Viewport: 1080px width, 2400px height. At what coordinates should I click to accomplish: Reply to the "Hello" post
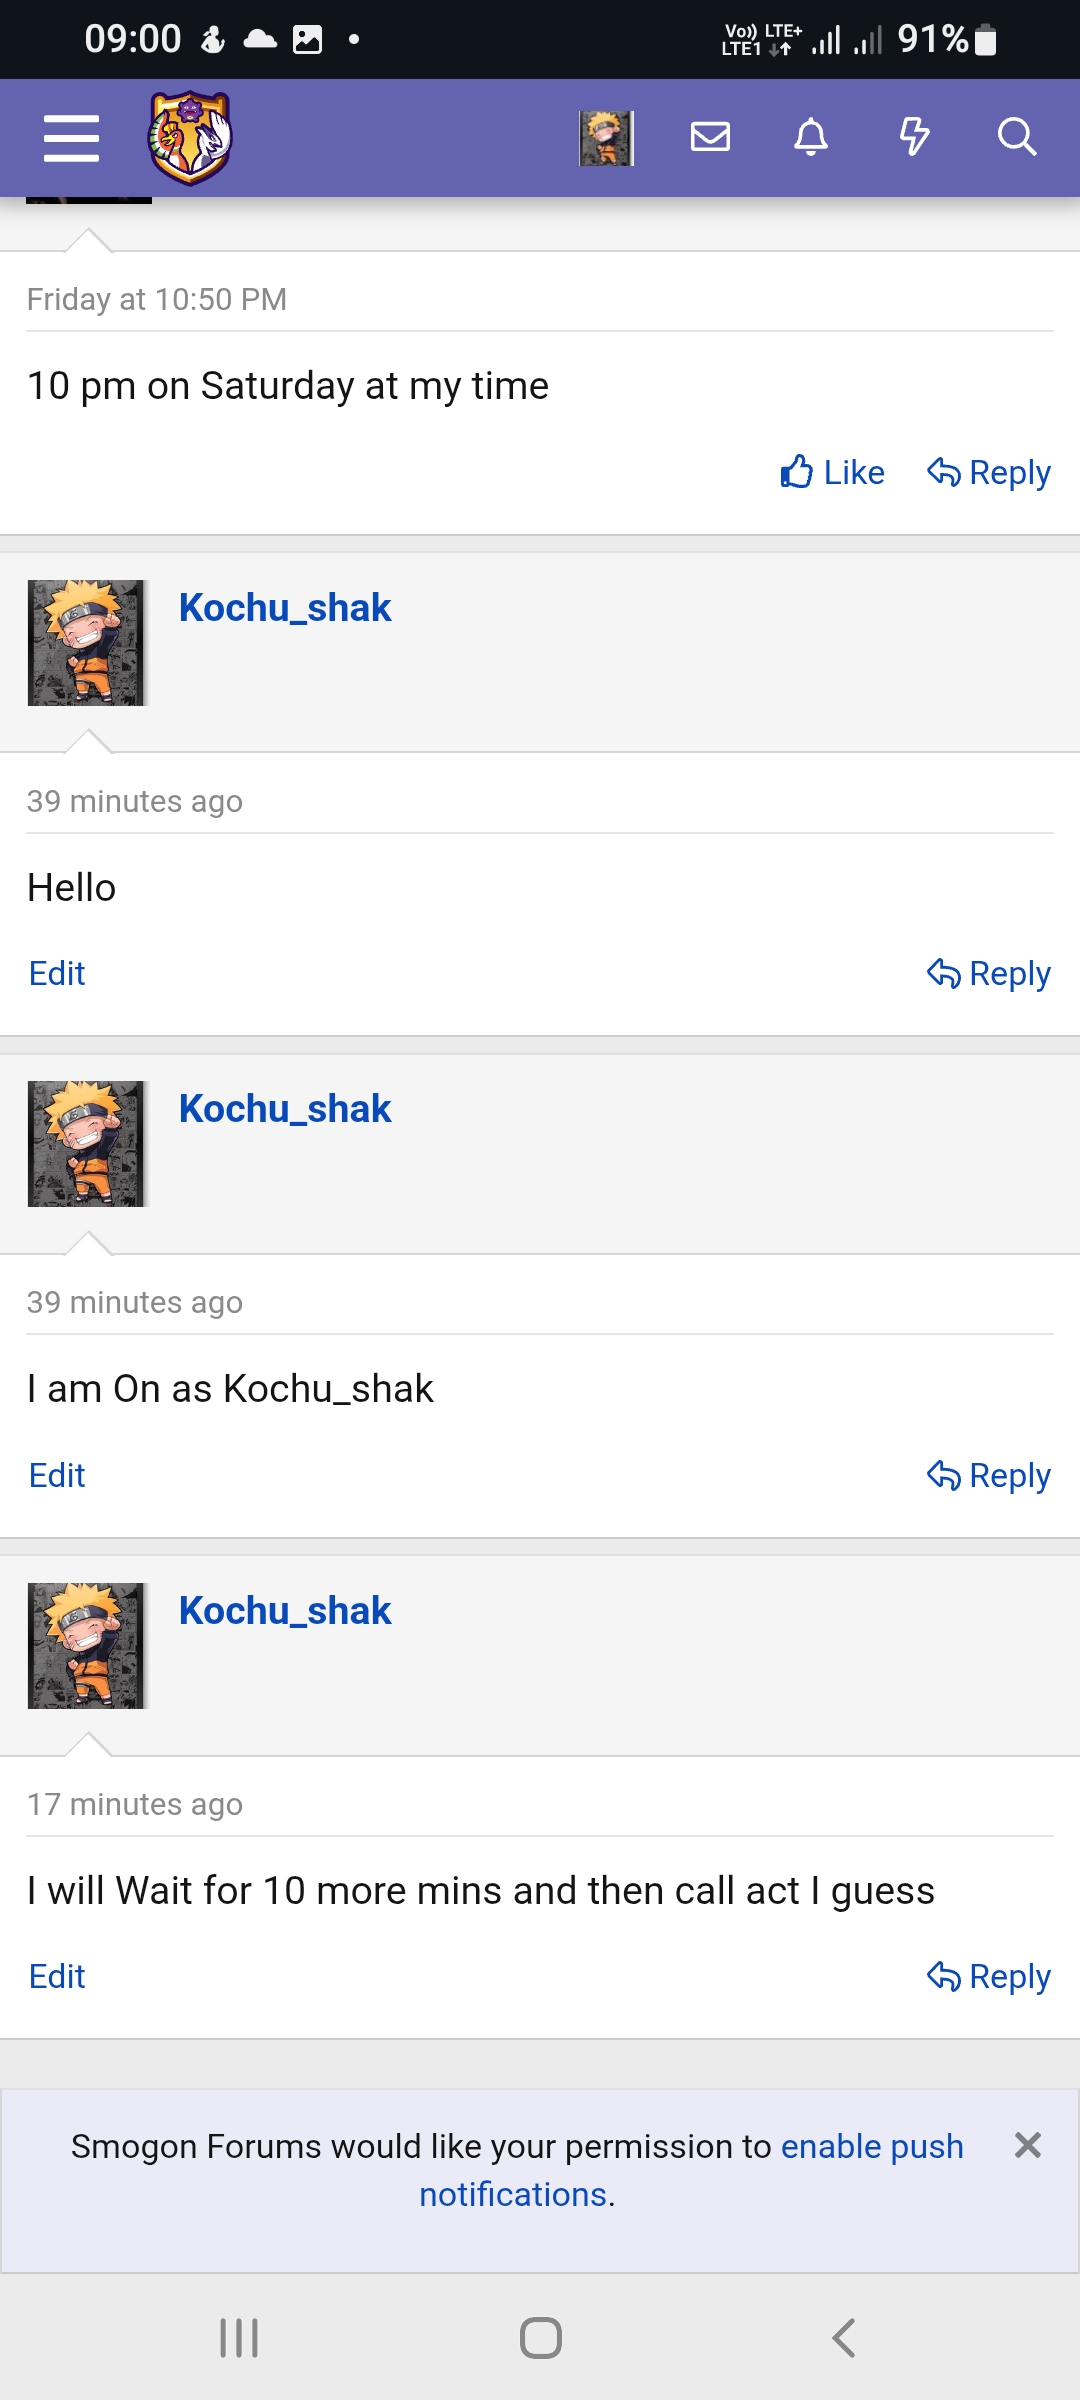click(989, 973)
